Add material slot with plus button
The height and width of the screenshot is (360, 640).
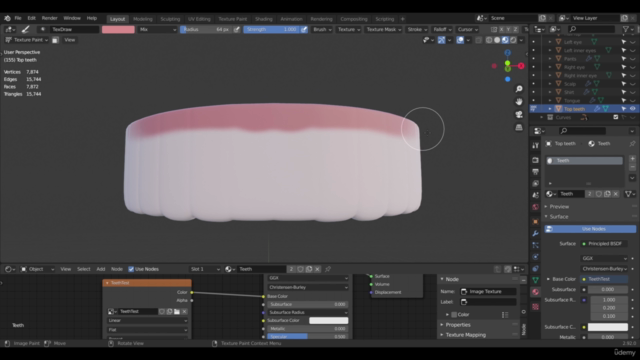(632, 158)
